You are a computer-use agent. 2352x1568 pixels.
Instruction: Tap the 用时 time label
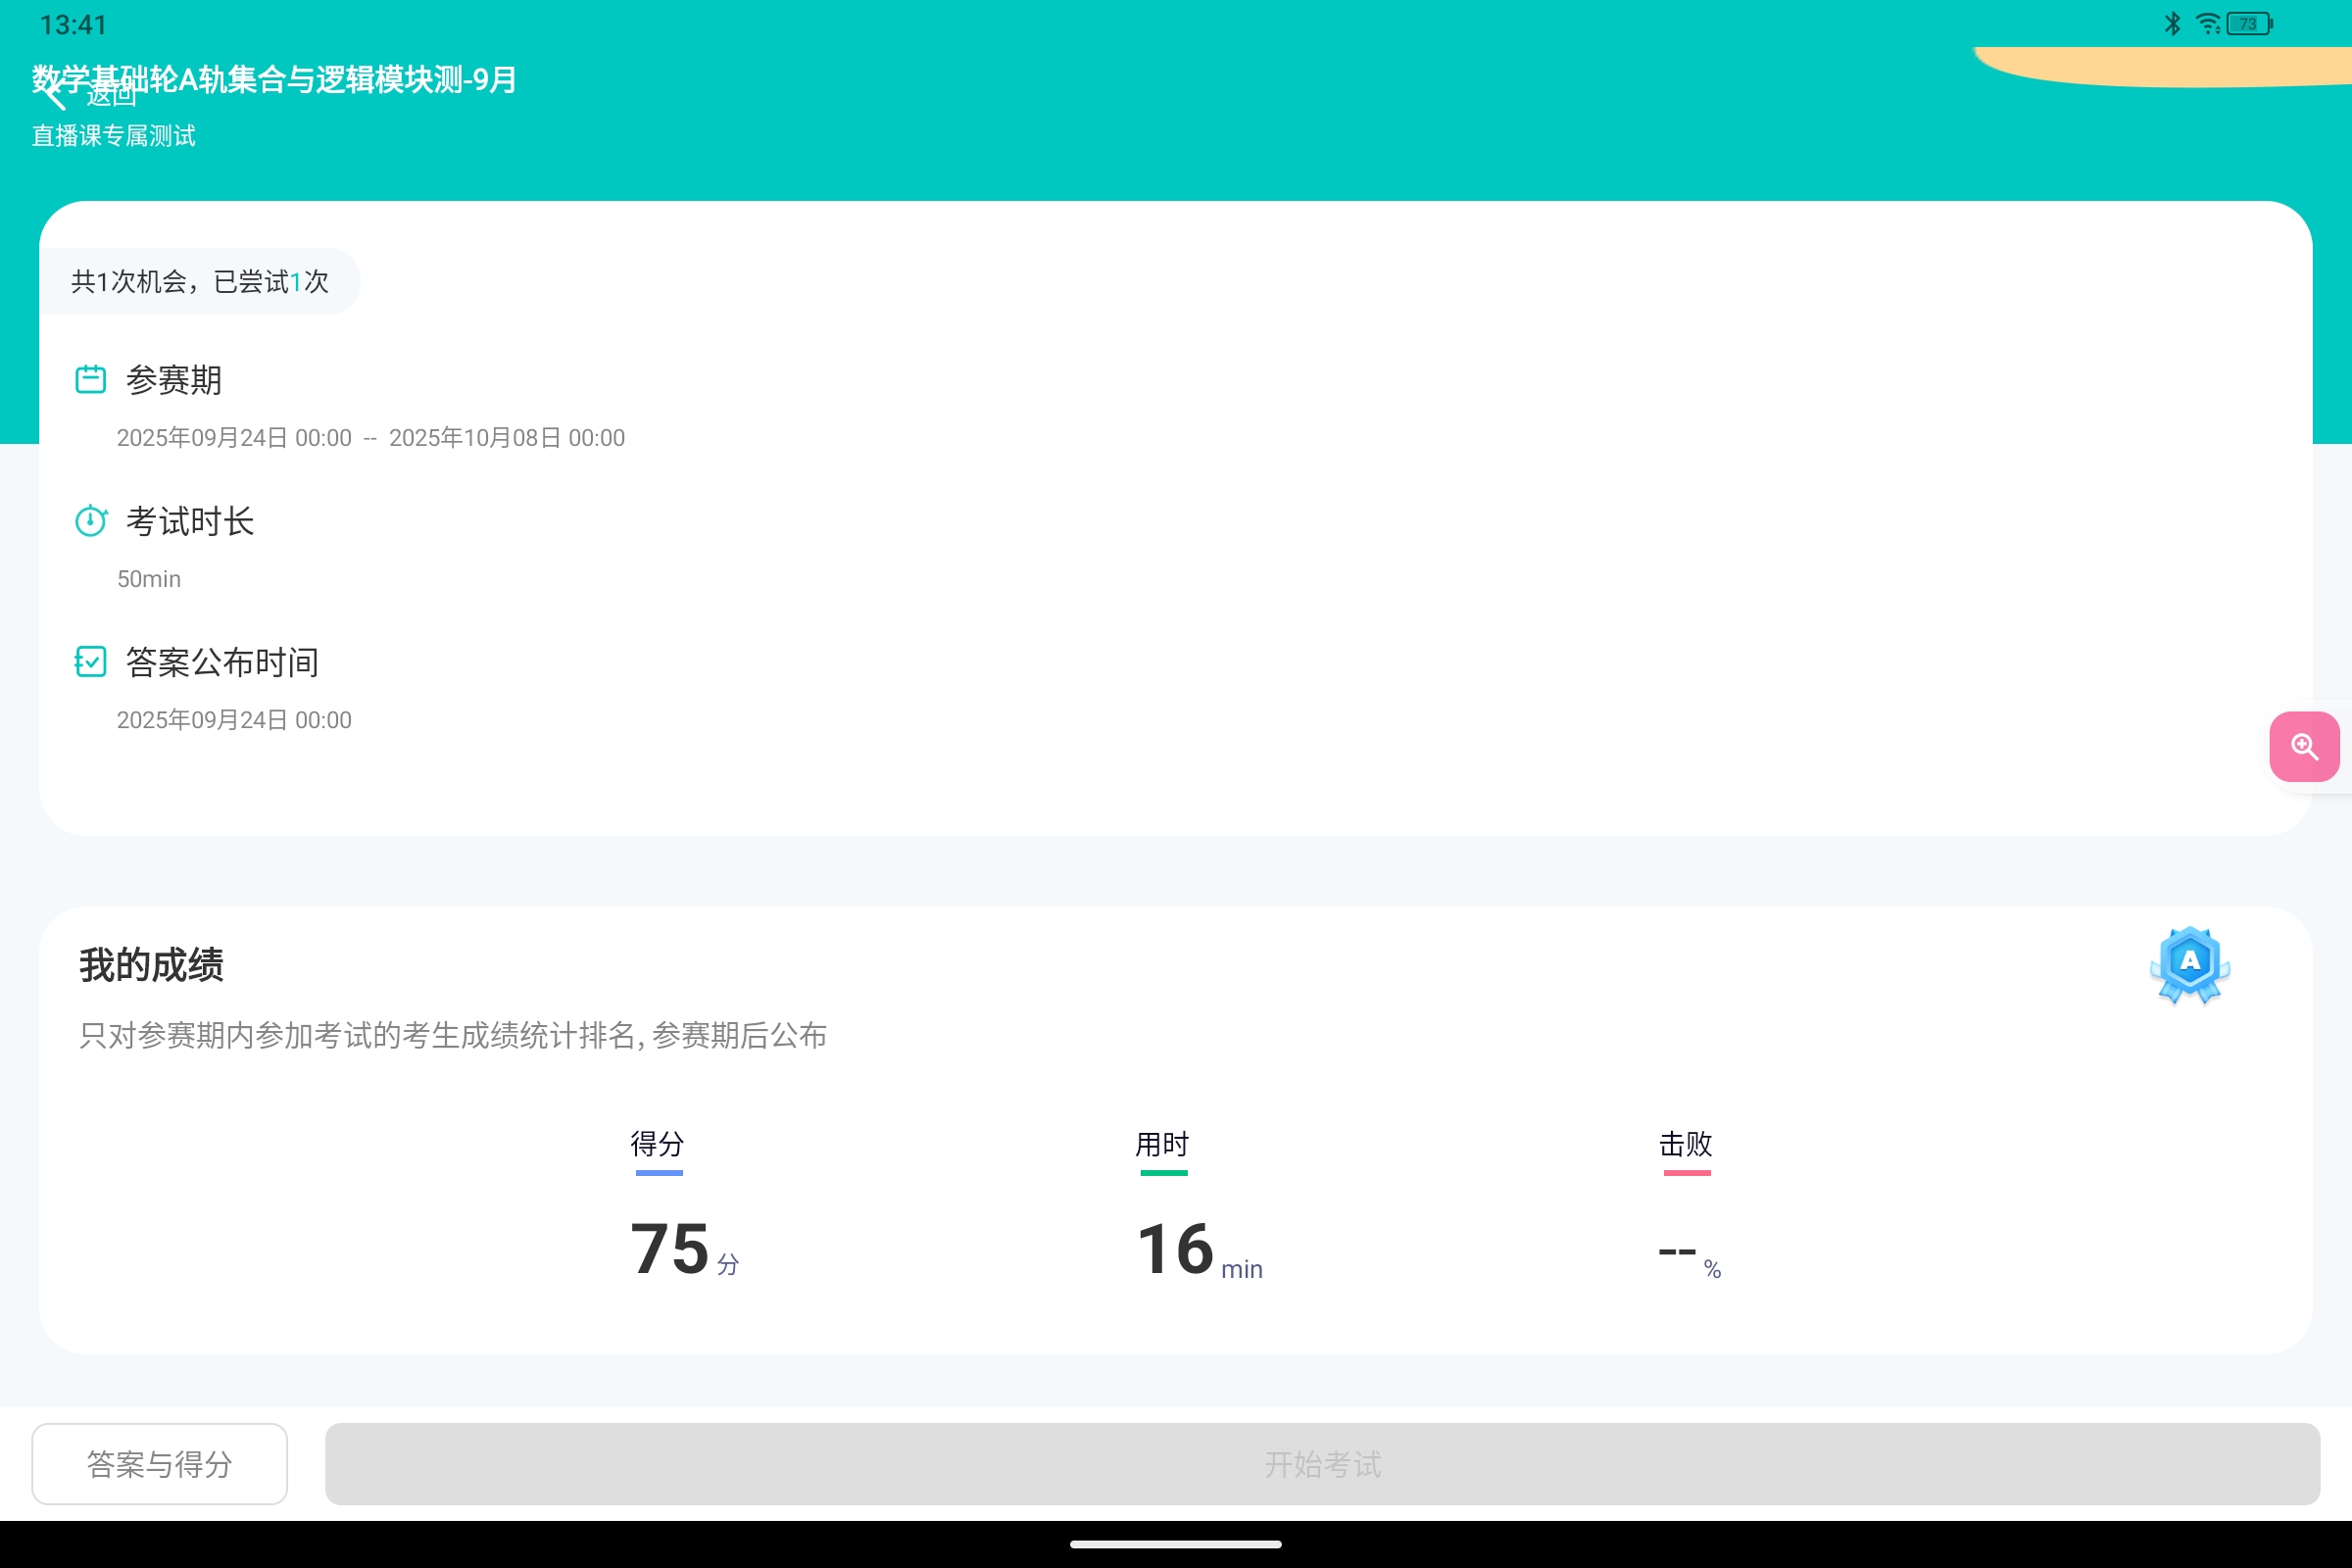click(x=1162, y=1143)
